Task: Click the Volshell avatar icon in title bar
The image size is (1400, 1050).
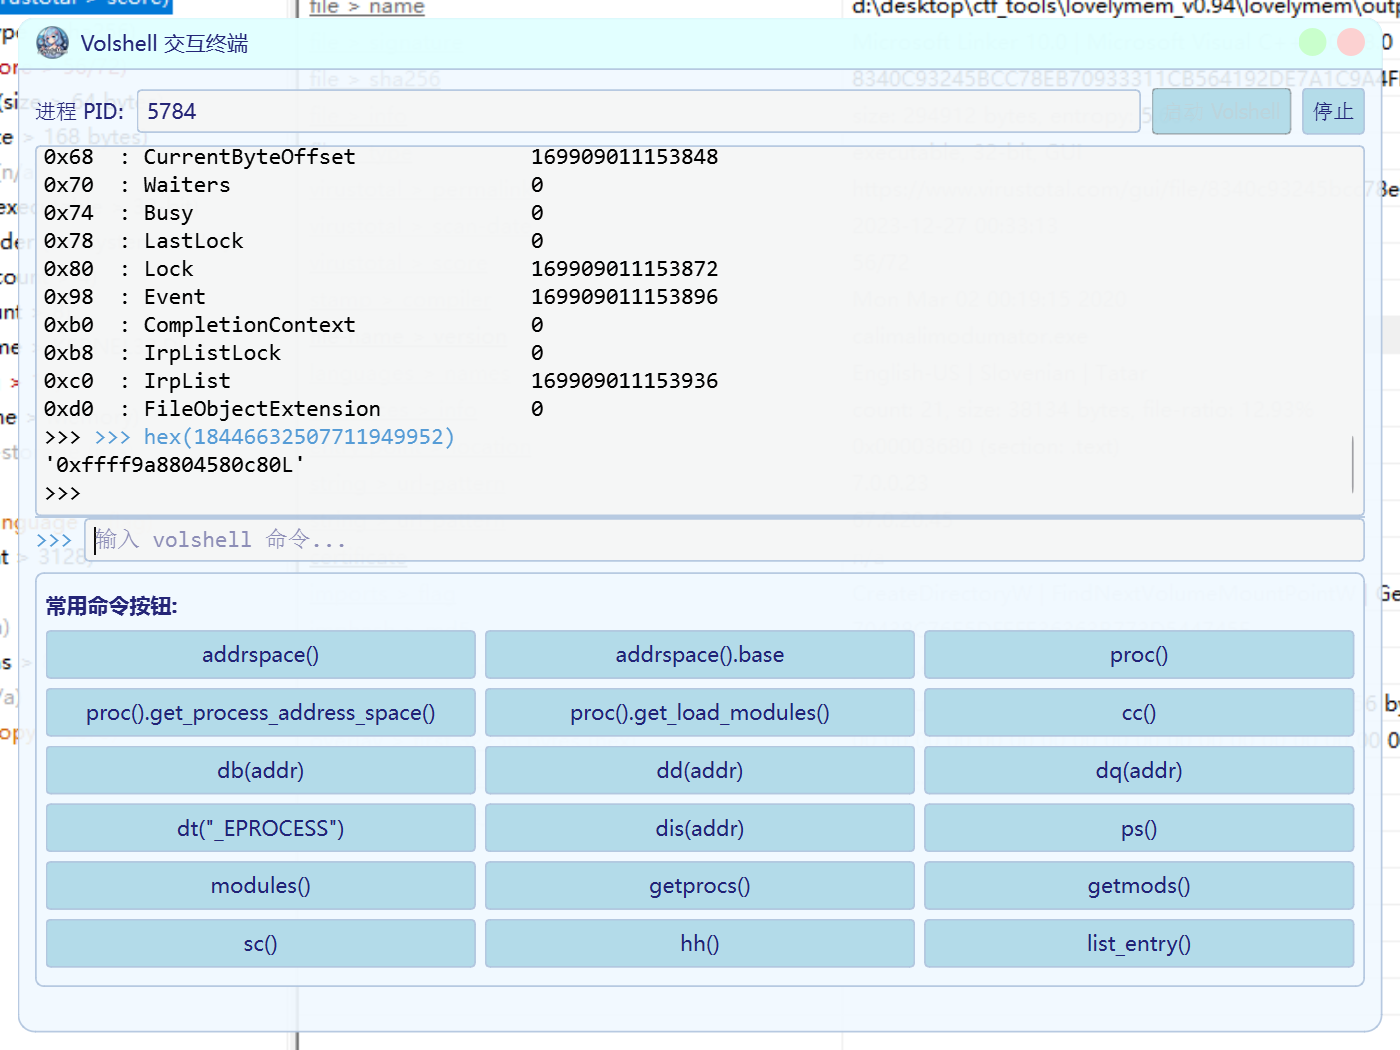Action: (53, 43)
